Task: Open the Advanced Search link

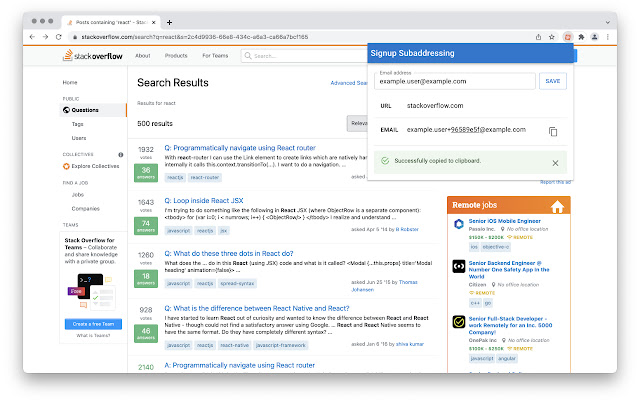Action: click(349, 83)
